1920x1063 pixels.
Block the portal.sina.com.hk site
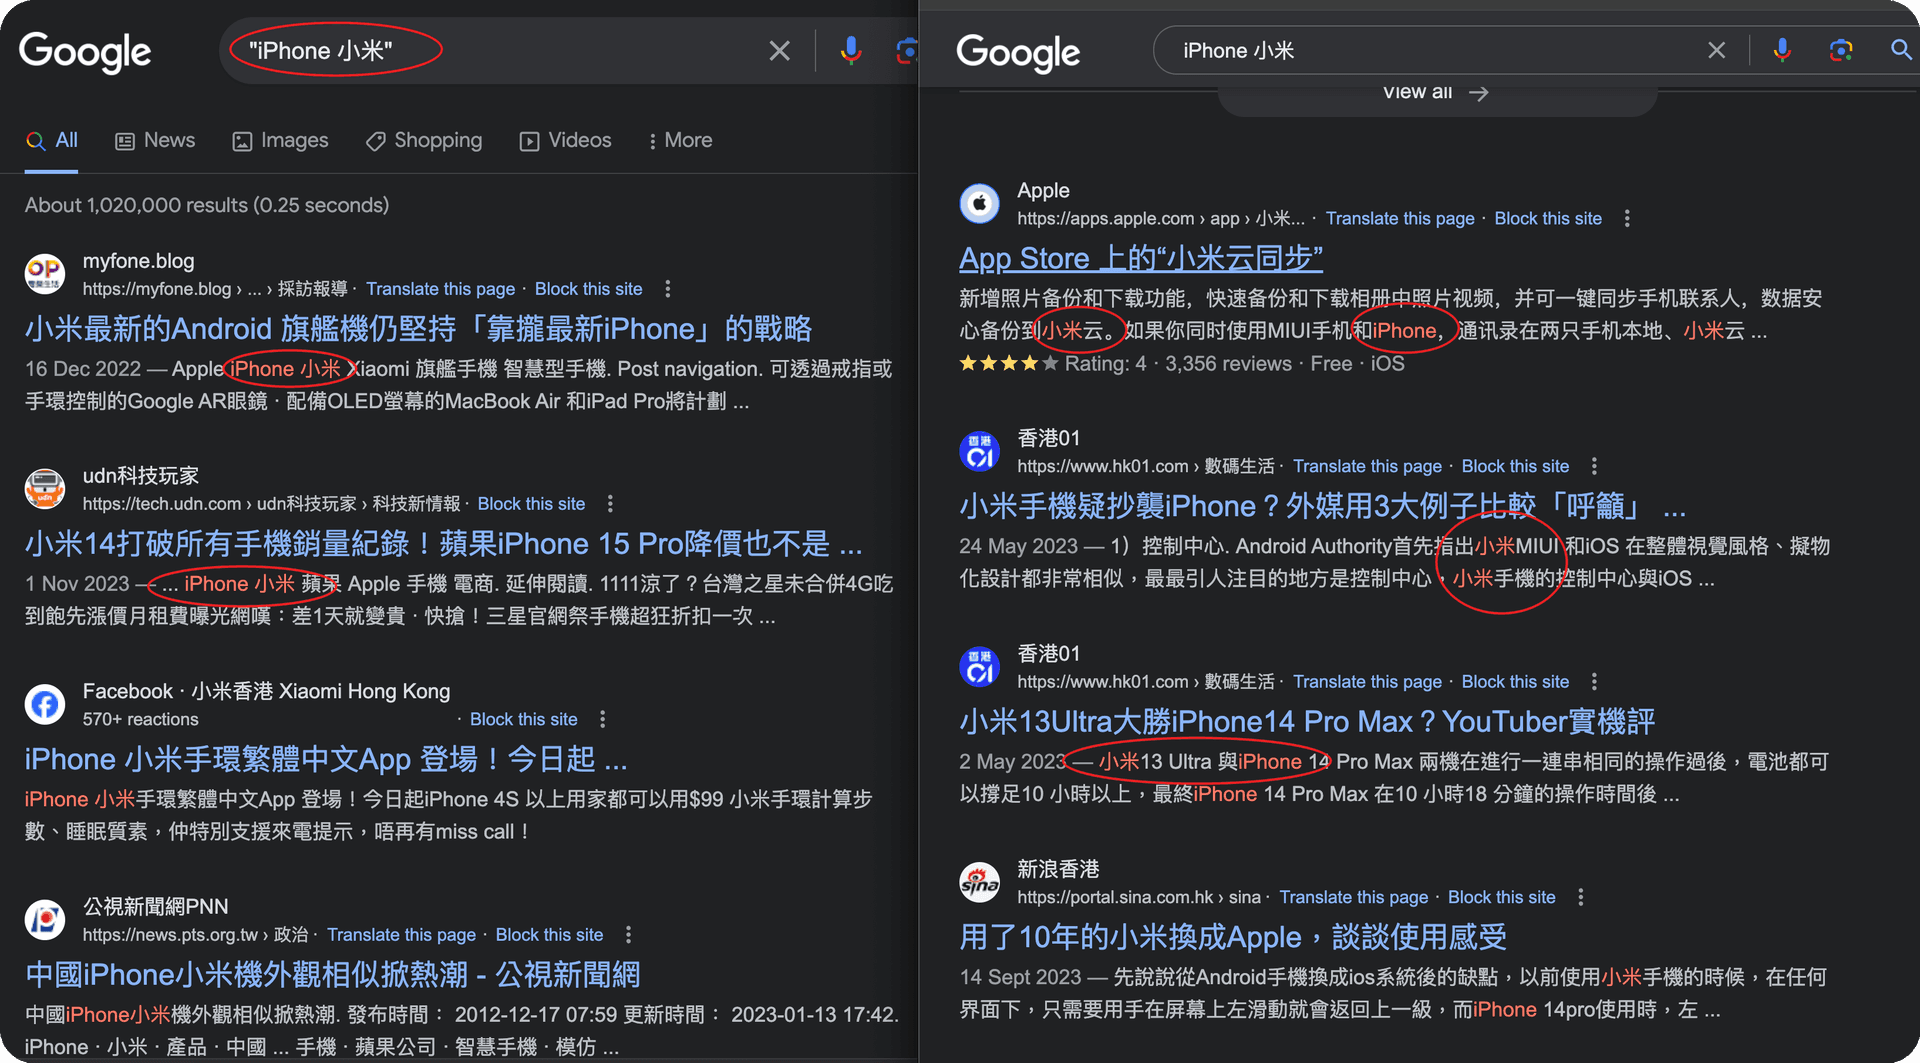pos(1501,897)
